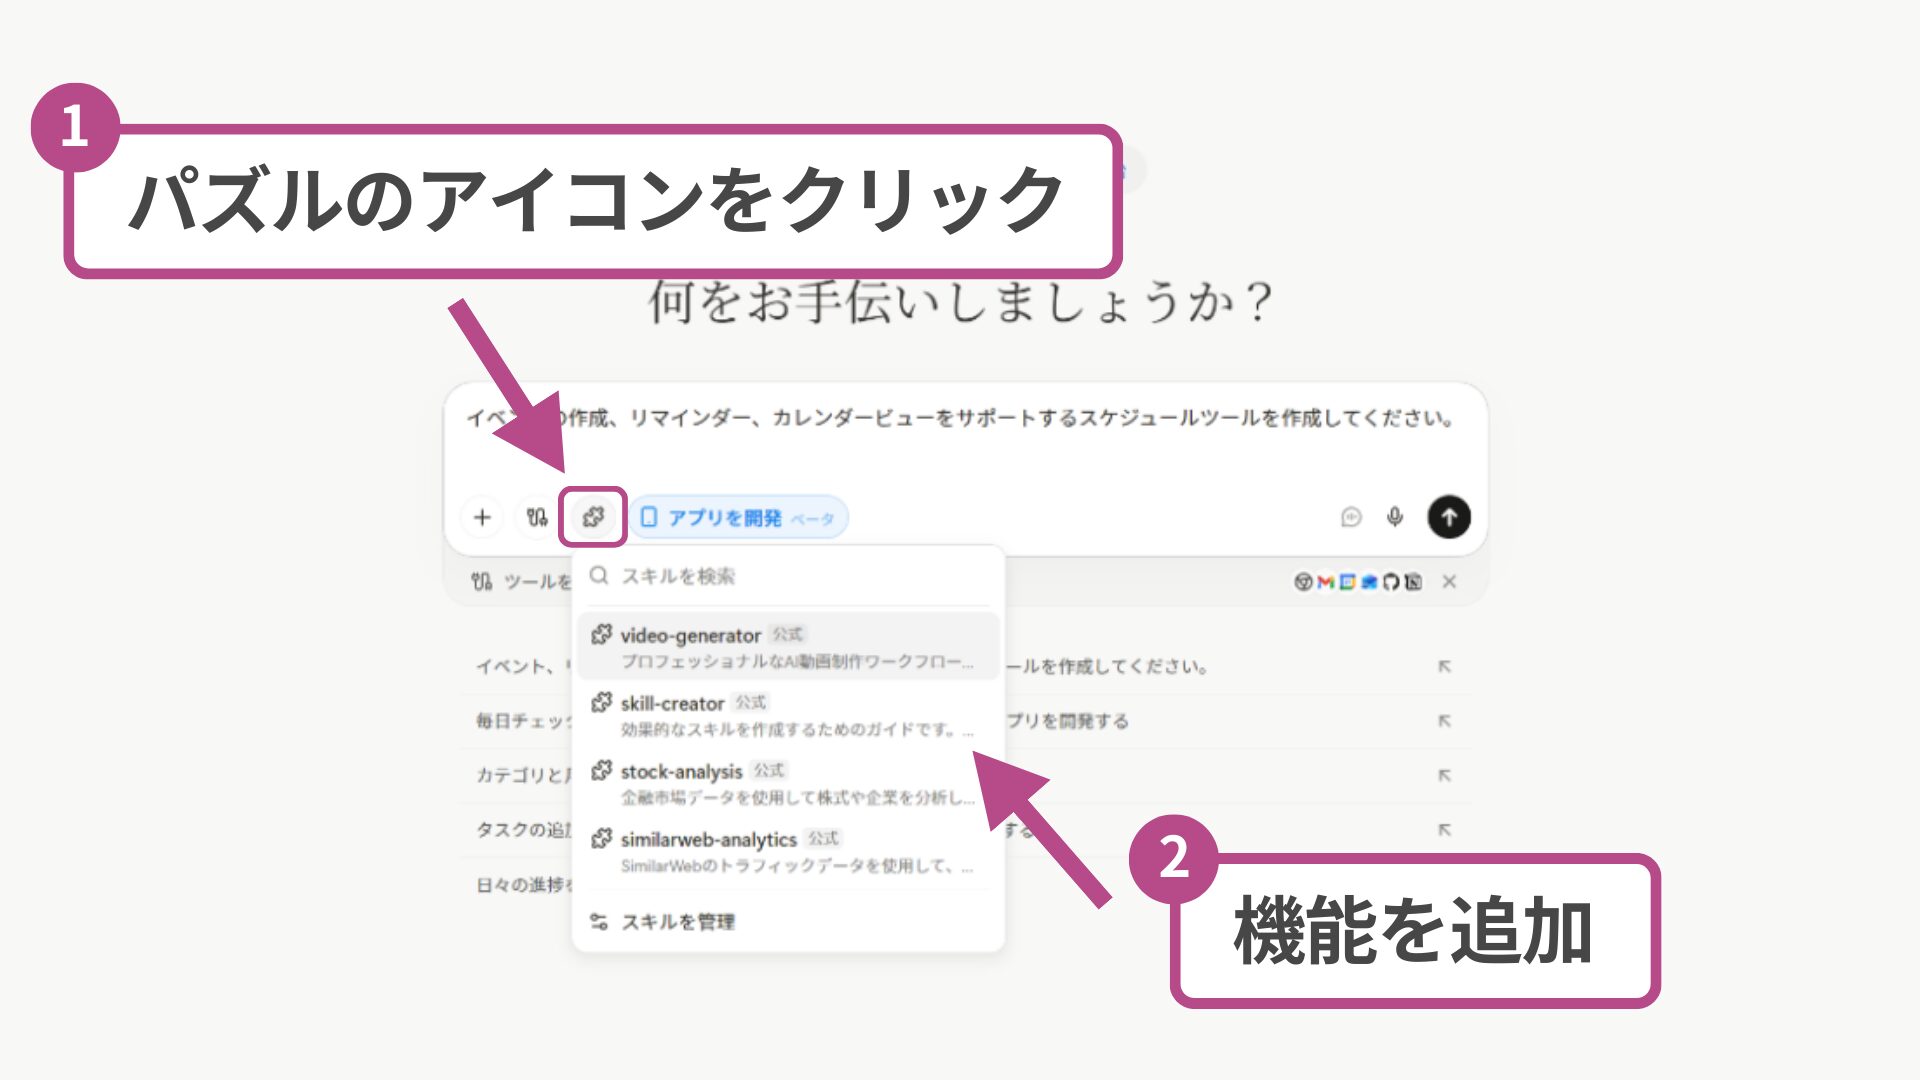This screenshot has height=1080, width=1920.
Task: Click the Outlook connector icon
Action: coord(1370,582)
